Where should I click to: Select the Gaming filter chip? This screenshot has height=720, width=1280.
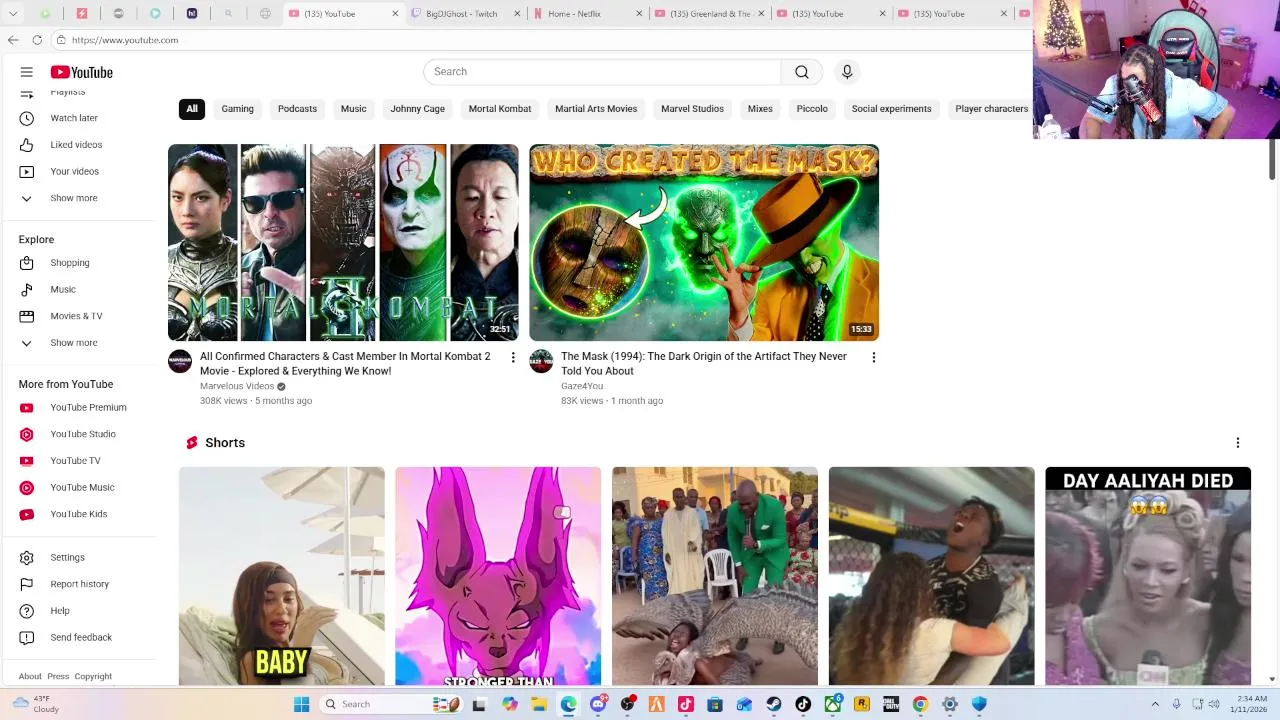238,109
